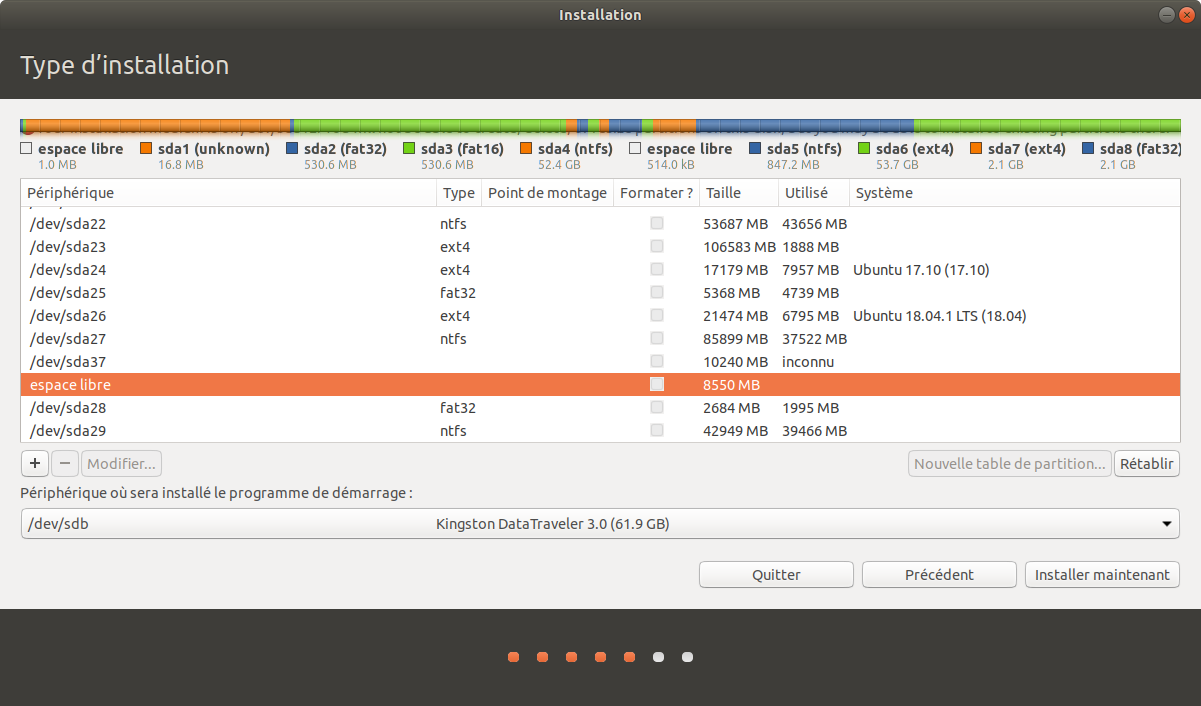The width and height of the screenshot is (1201, 706).
Task: Click the sda1 orange legend square
Action: pos(146,149)
